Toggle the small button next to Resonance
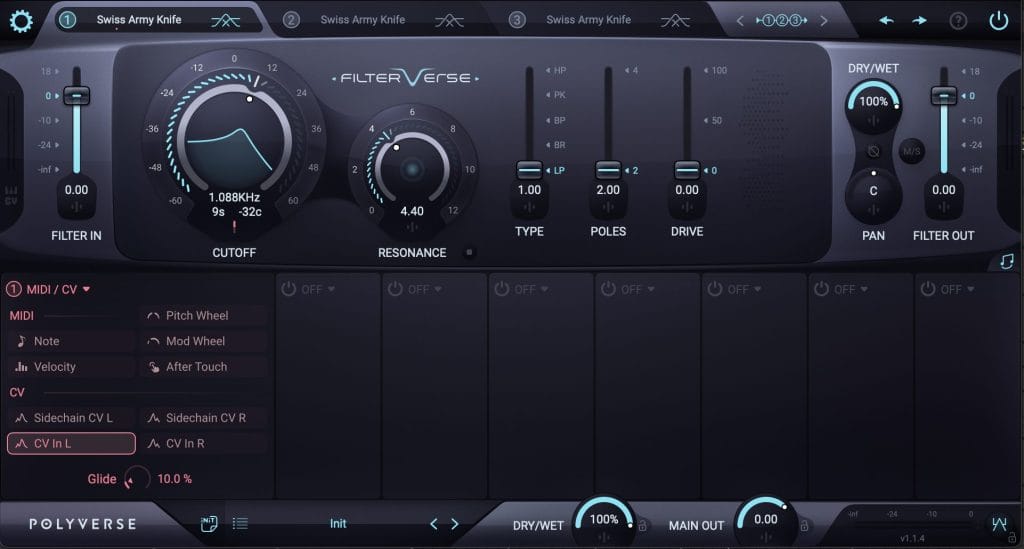The height and width of the screenshot is (549, 1024). 469,252
